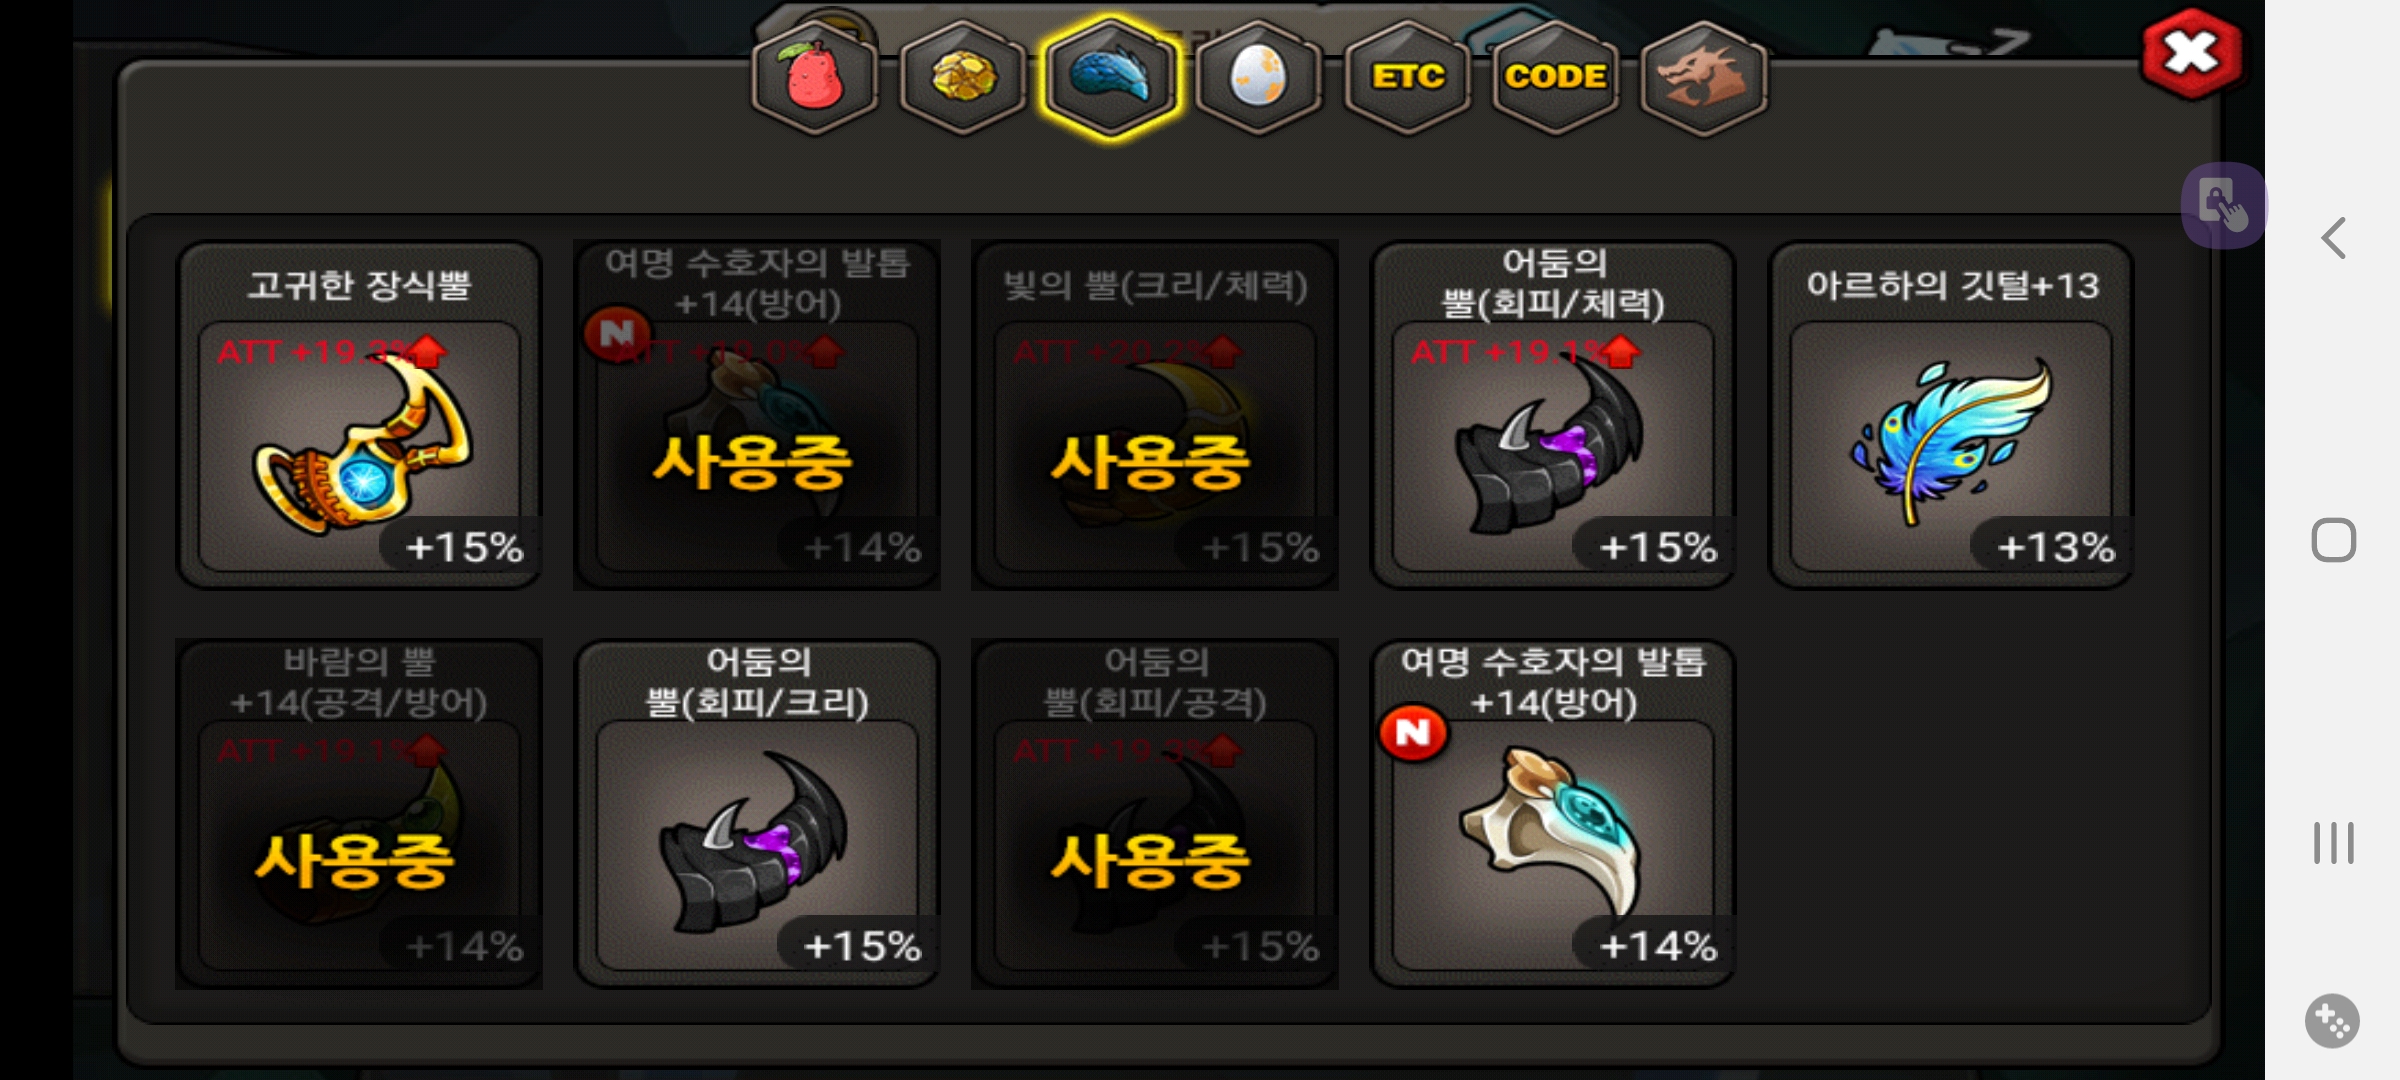Open the dragon head category tab
This screenshot has height=1080, width=2400.
point(1703,77)
